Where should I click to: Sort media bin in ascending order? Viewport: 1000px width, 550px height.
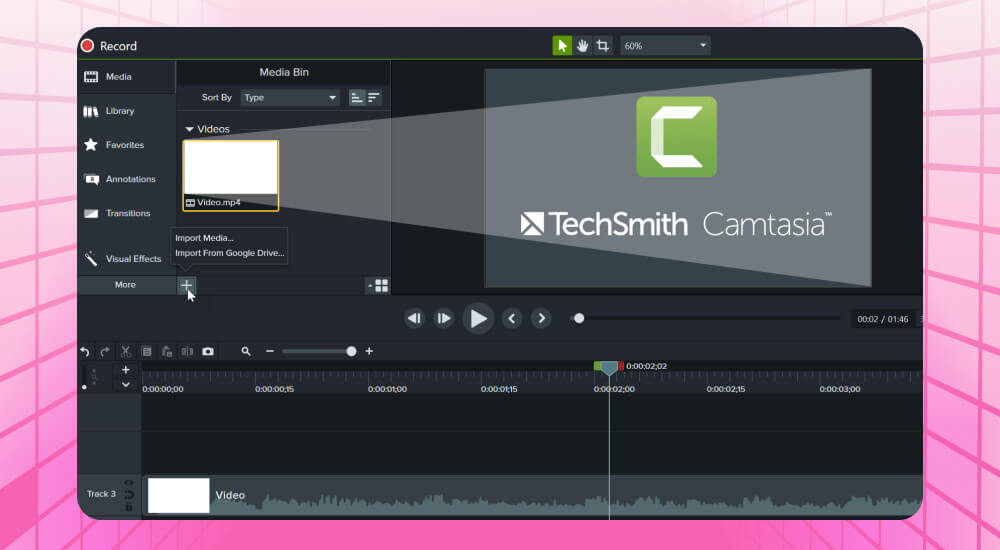[357, 98]
